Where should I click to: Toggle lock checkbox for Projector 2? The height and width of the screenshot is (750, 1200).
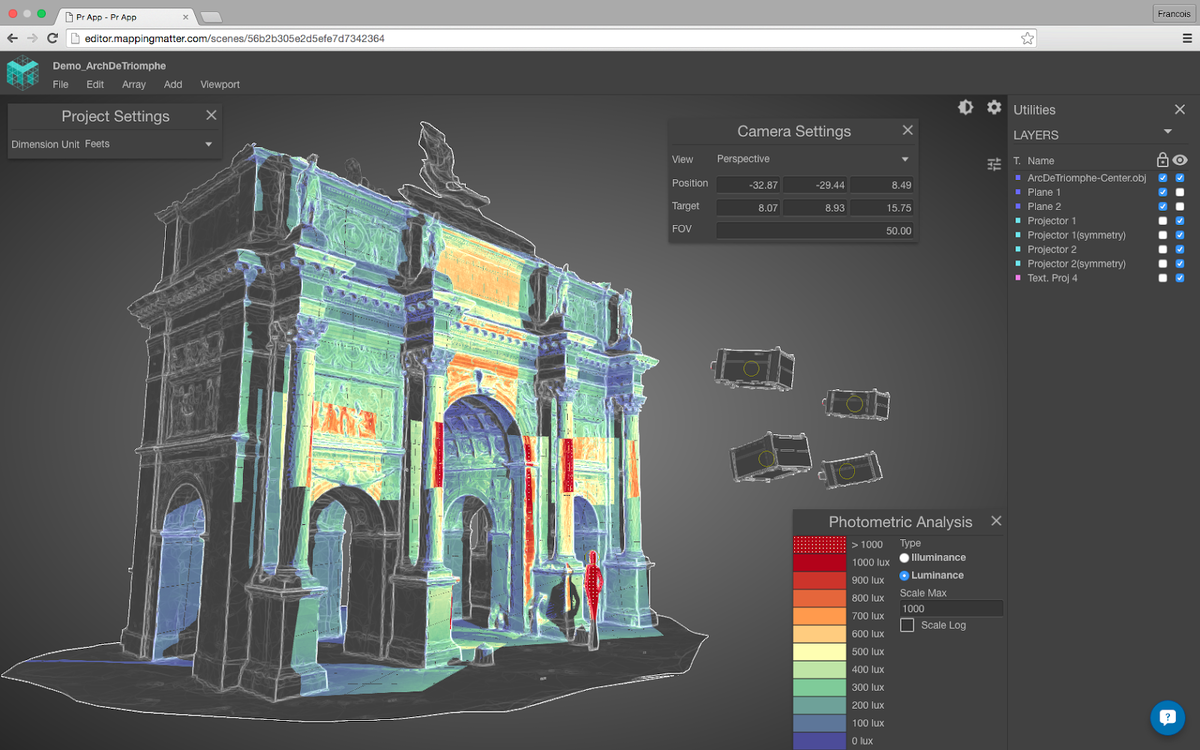click(1162, 249)
